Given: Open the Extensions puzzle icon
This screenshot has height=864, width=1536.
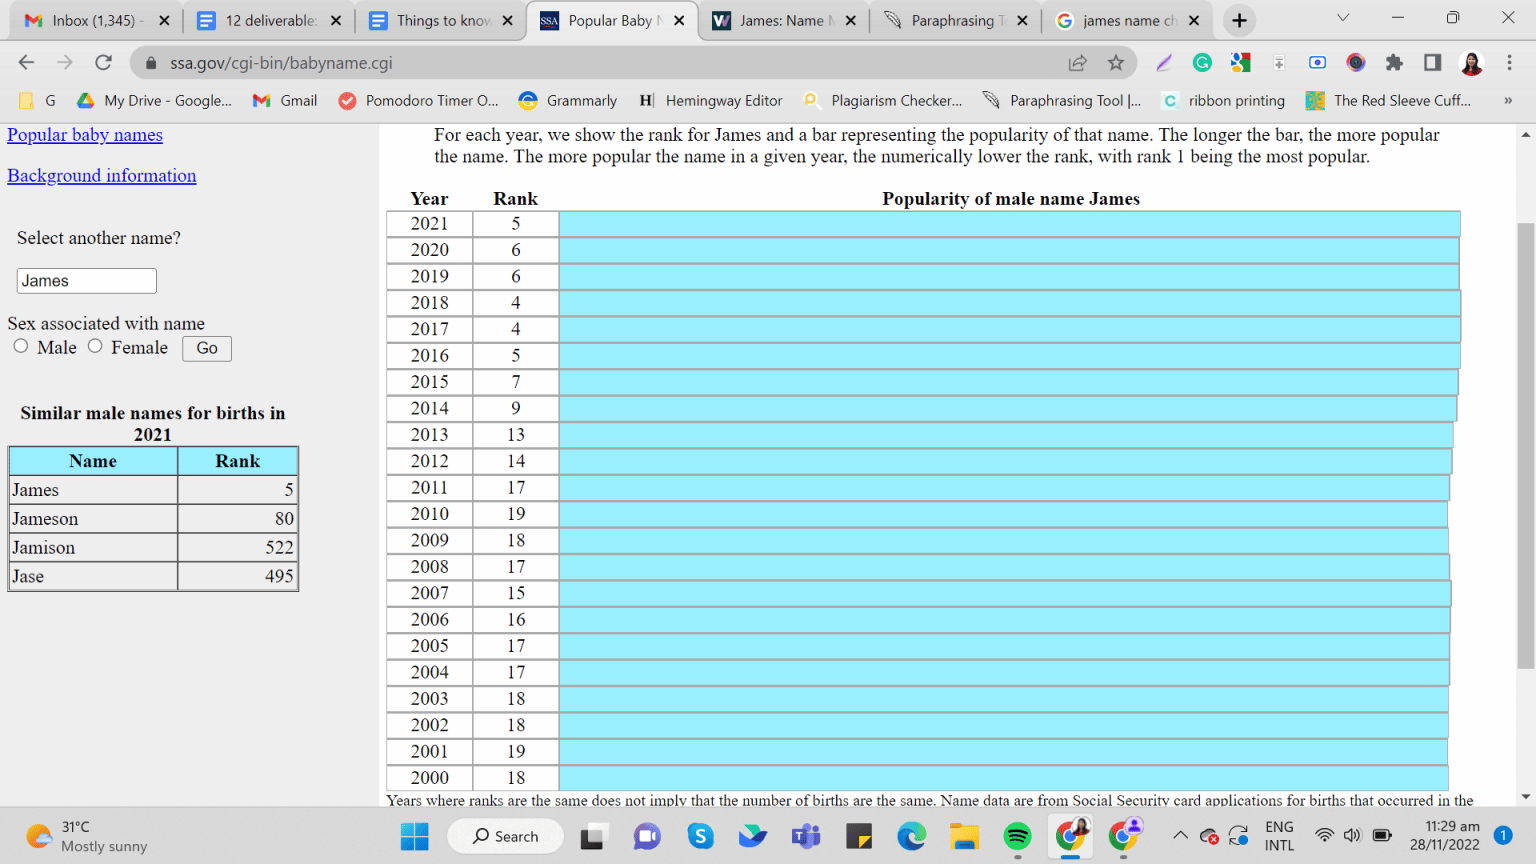Looking at the screenshot, I should (x=1394, y=63).
